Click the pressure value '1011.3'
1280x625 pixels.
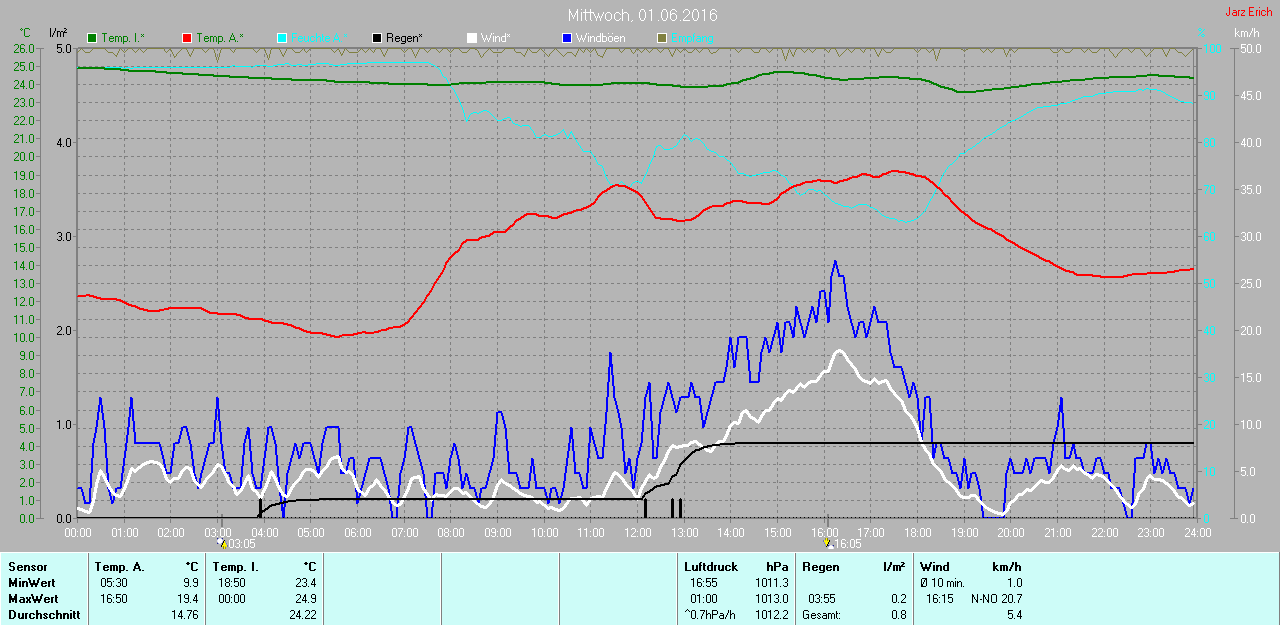770,583
